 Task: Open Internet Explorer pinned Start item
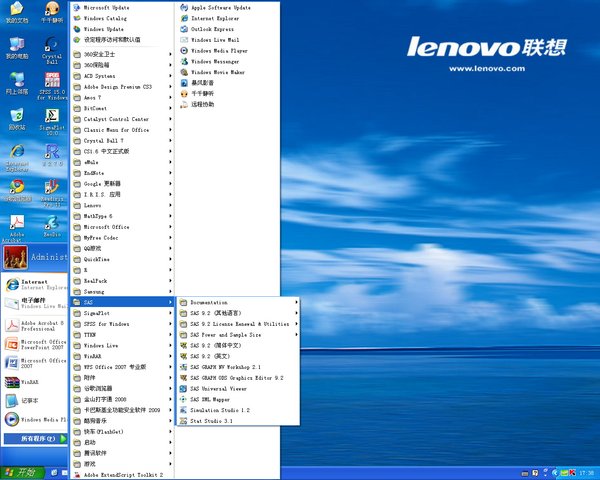click(x=36, y=284)
